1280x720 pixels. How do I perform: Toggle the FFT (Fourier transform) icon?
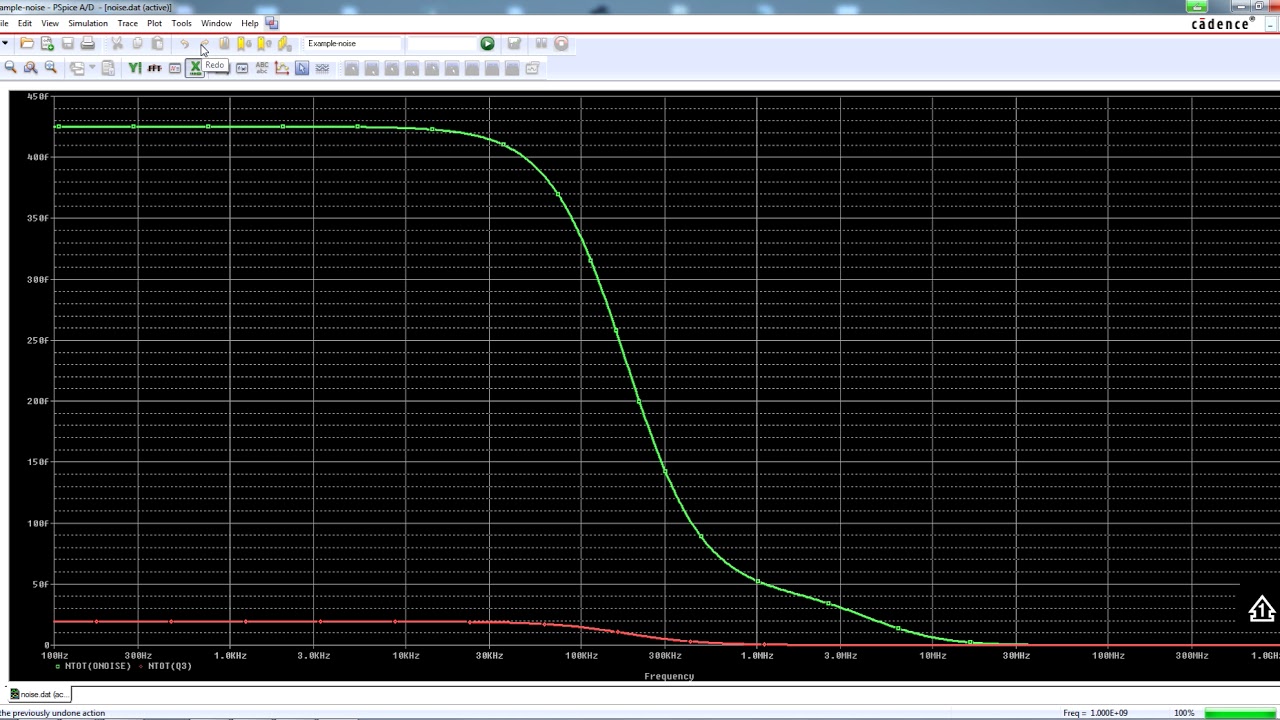[154, 68]
